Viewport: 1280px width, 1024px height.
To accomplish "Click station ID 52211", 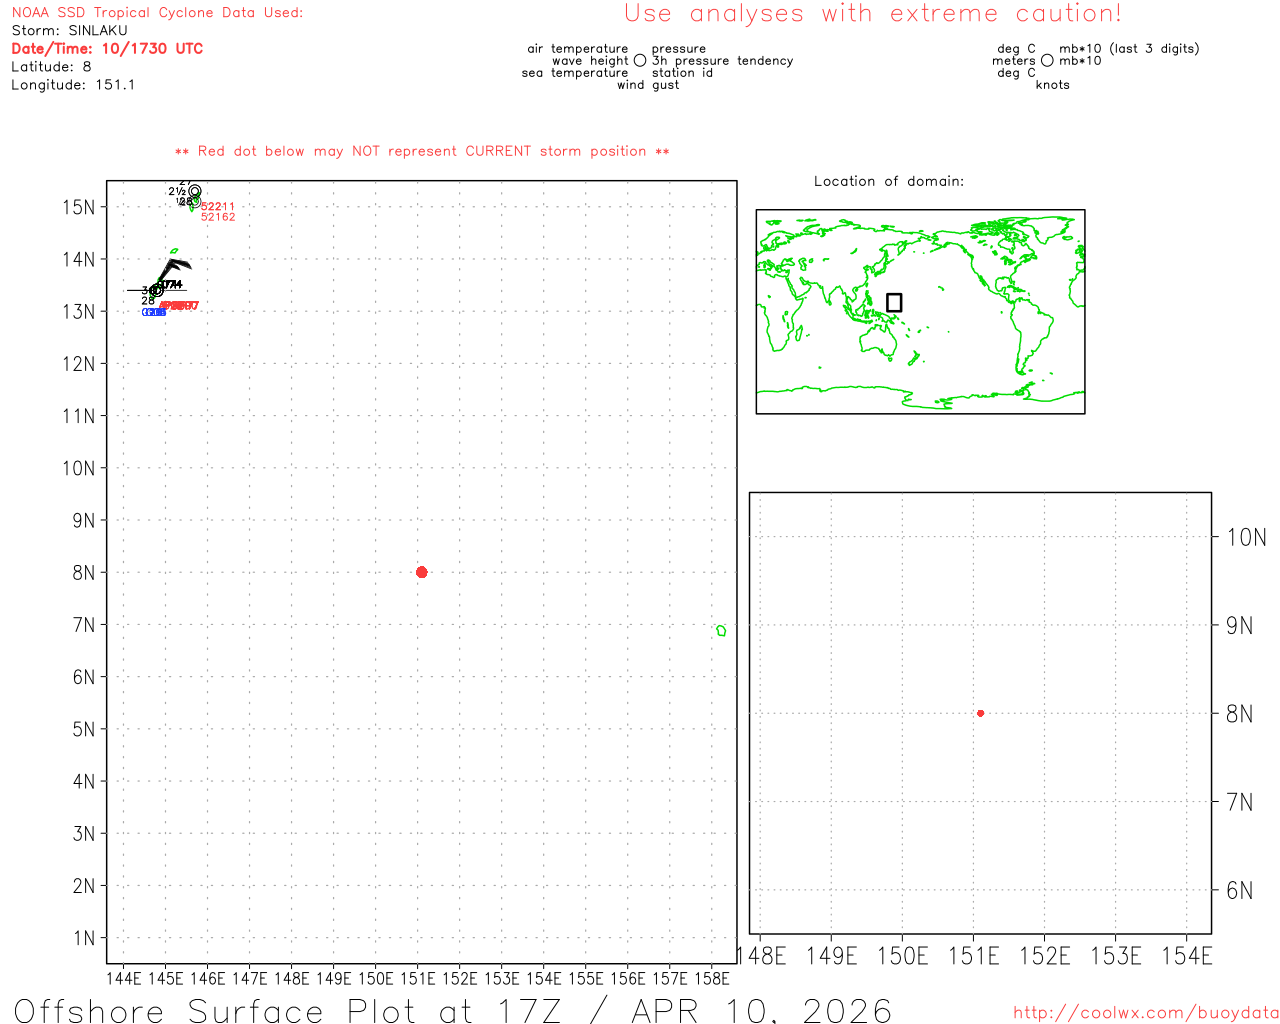I will (x=218, y=207).
